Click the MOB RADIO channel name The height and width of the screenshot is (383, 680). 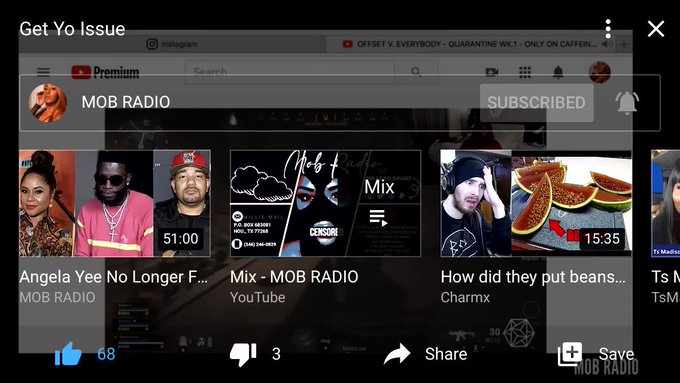126,102
